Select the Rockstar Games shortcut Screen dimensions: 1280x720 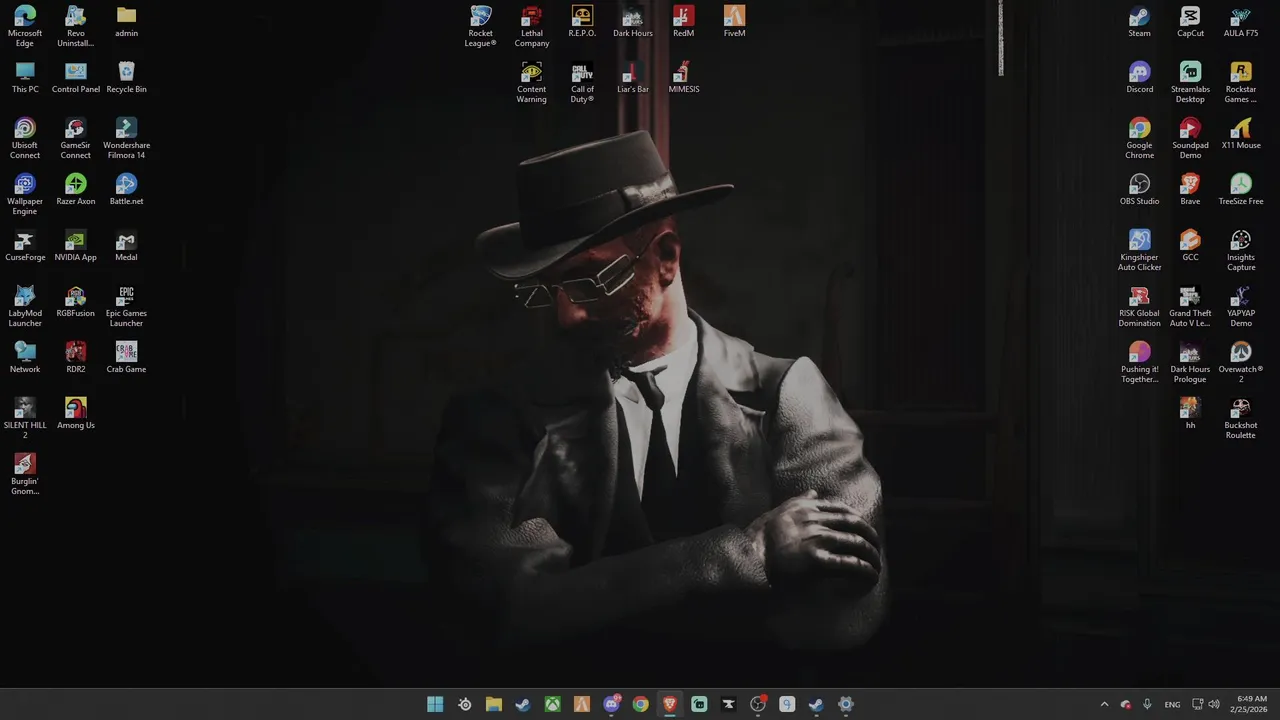(1241, 82)
